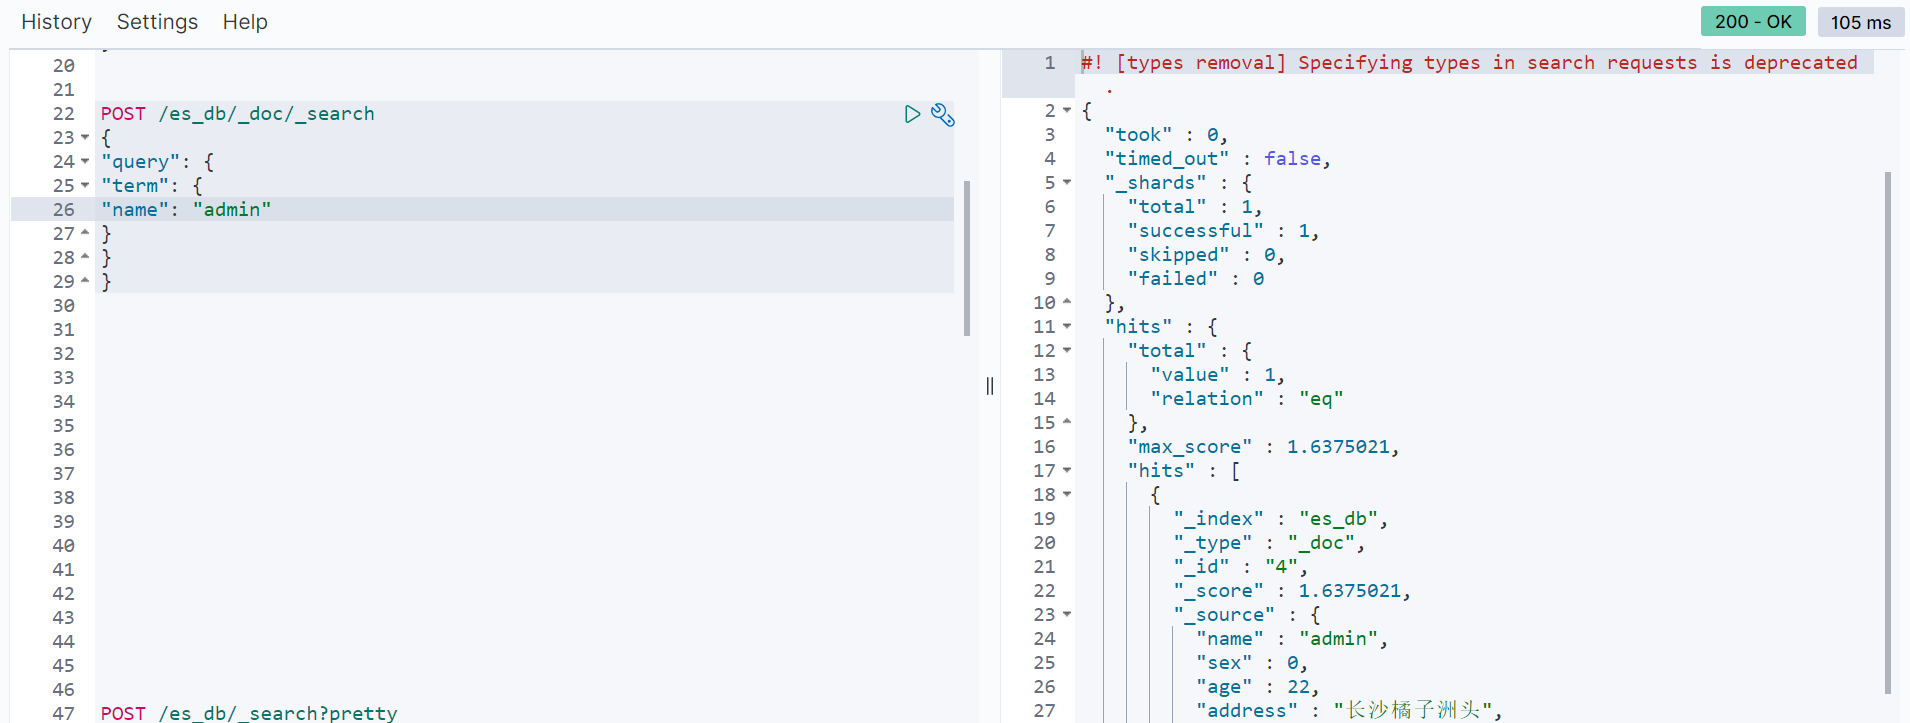Run the request with the play icon

pos(912,114)
